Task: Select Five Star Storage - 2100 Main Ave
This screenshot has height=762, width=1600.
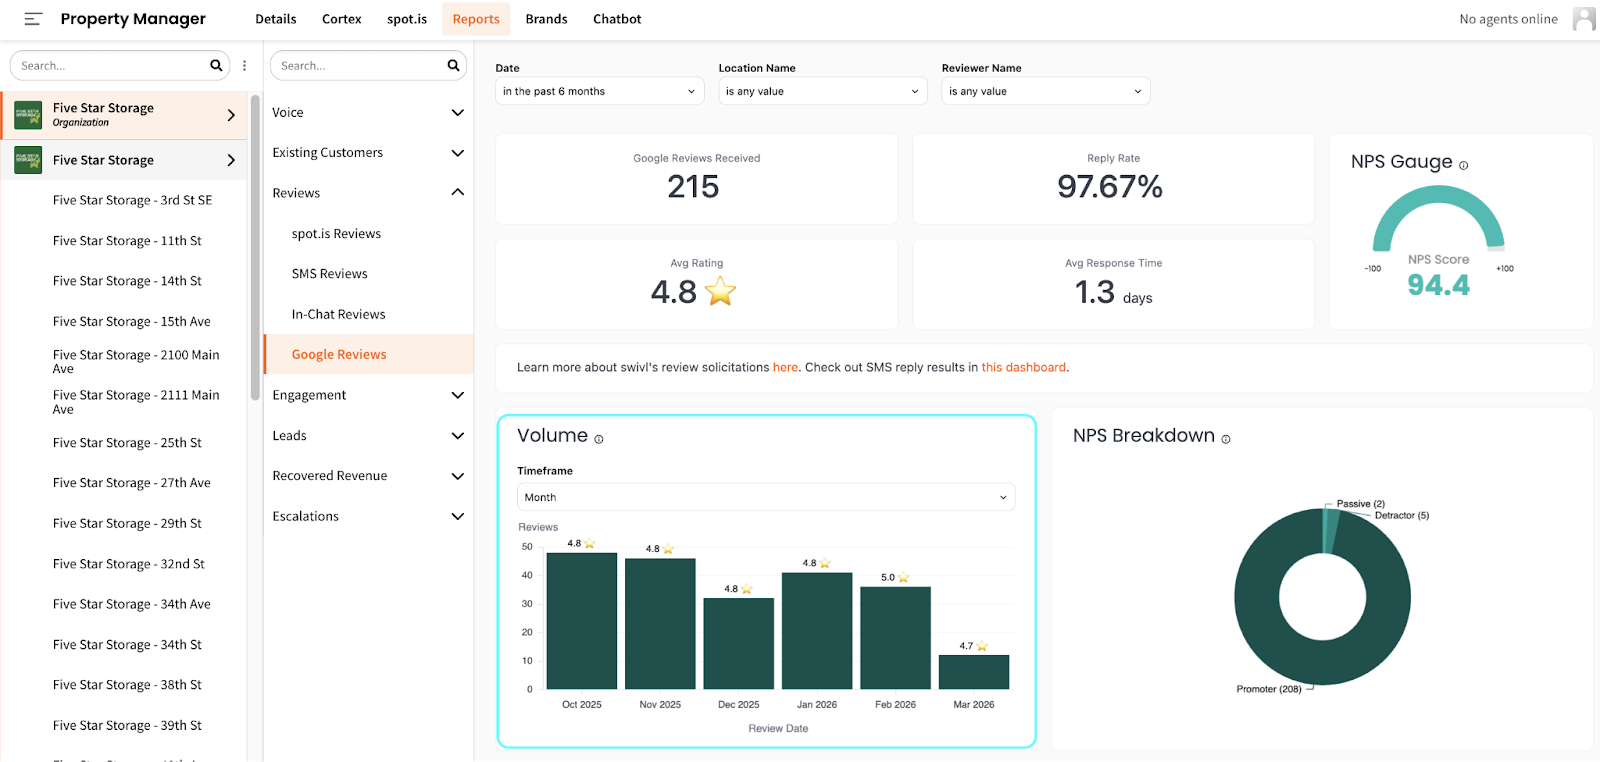Action: coord(136,362)
